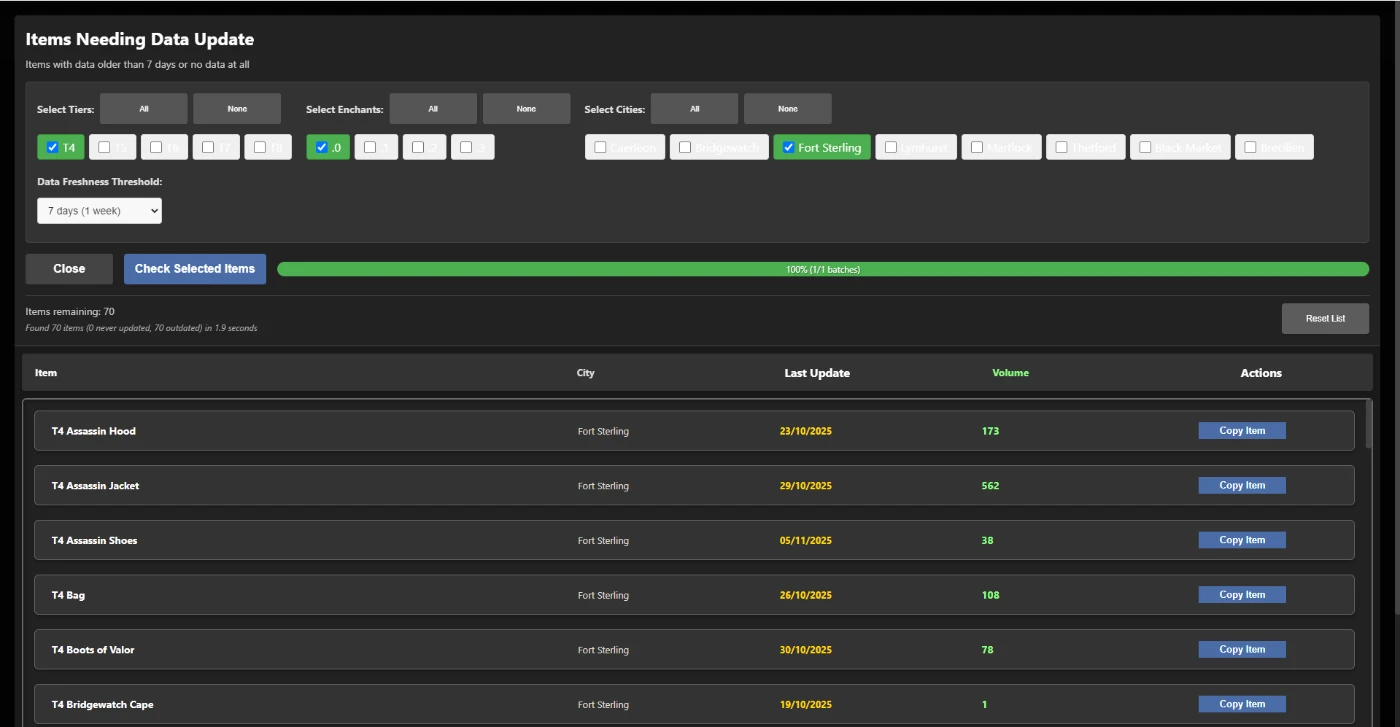Toggle the .0 enchant checkbox
The height and width of the screenshot is (727, 1400).
[x=322, y=148]
